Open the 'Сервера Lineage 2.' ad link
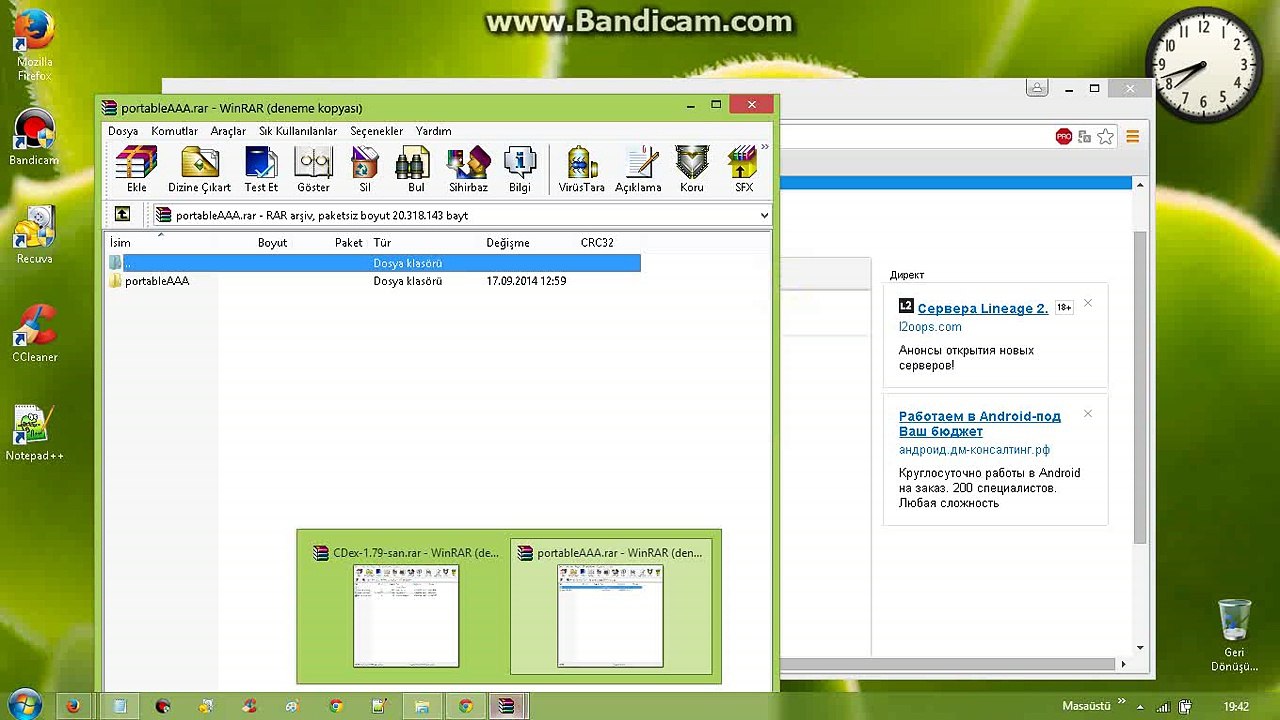The width and height of the screenshot is (1280, 720). pyautogui.click(x=983, y=308)
